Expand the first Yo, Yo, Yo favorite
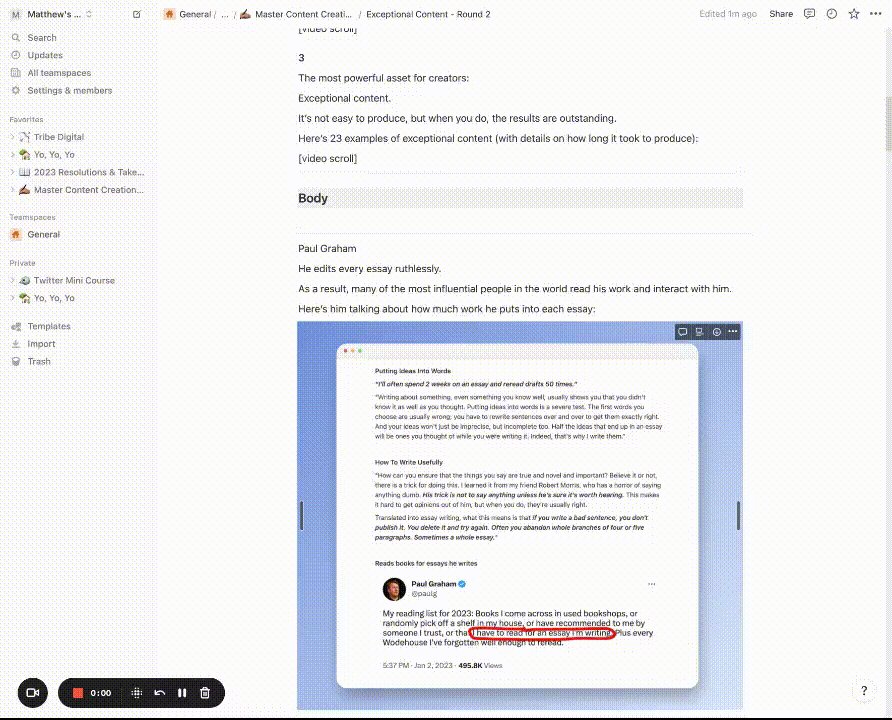 point(13,155)
